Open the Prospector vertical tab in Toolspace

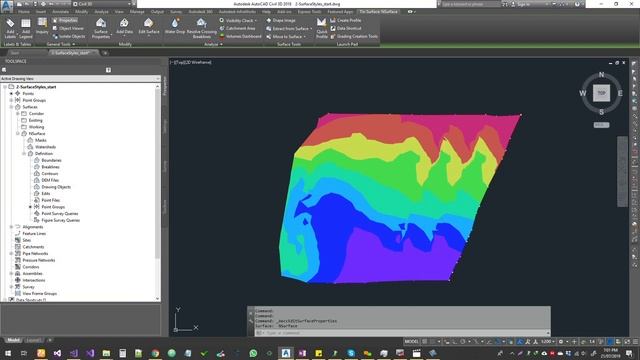point(165,86)
